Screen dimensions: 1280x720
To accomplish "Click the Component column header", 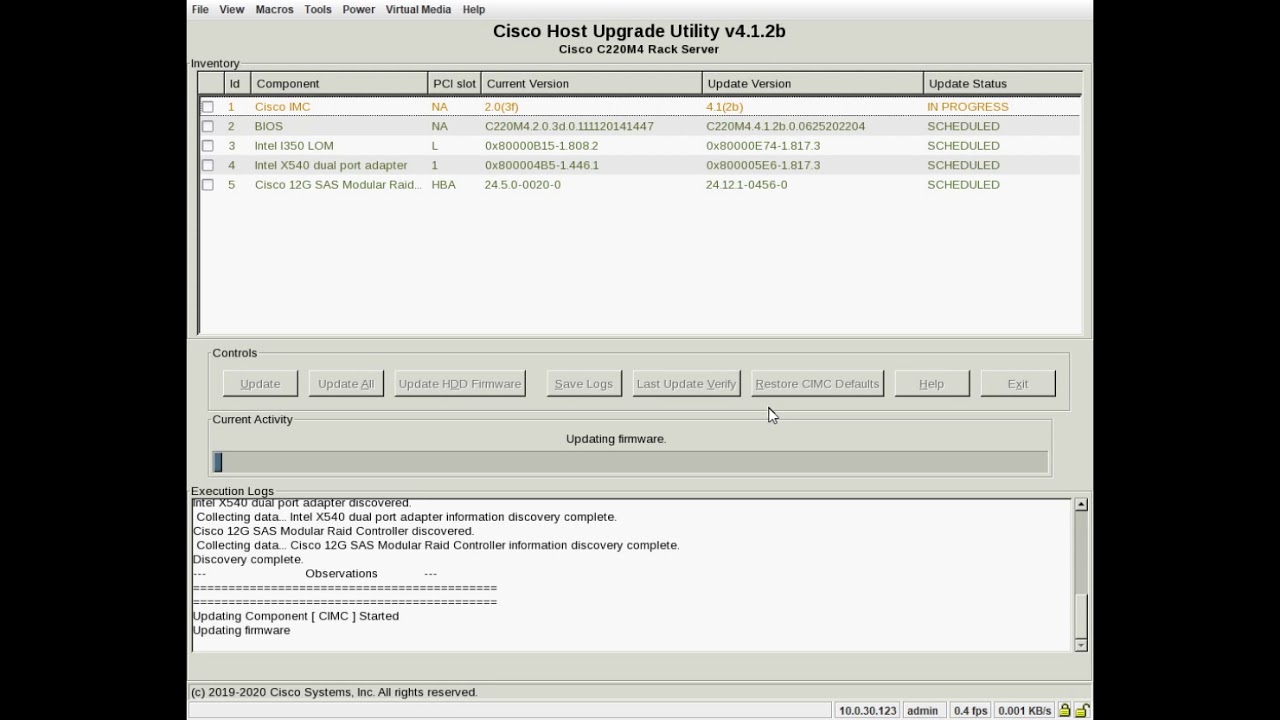I will point(339,84).
